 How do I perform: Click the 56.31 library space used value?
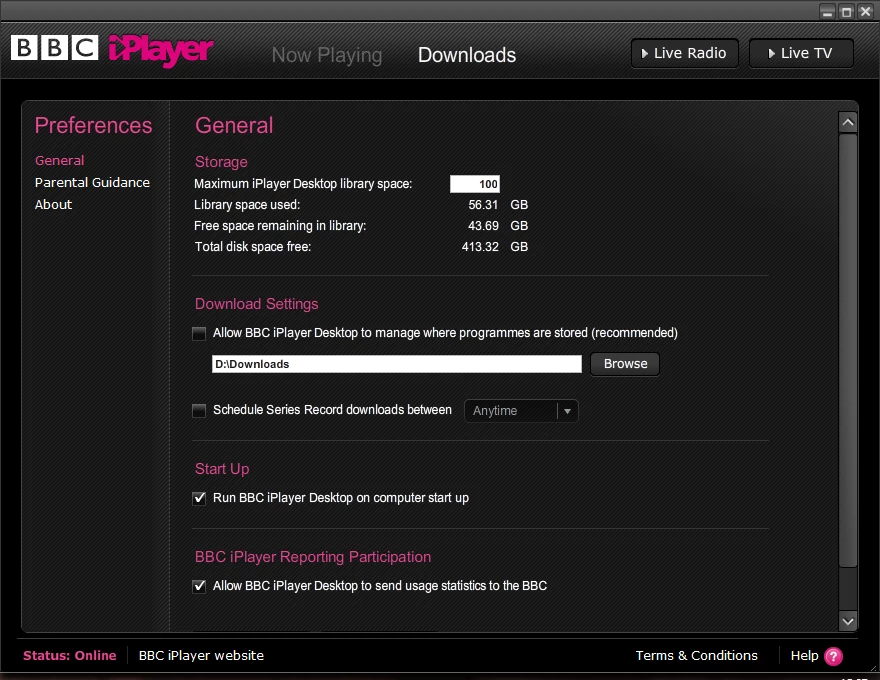[483, 205]
